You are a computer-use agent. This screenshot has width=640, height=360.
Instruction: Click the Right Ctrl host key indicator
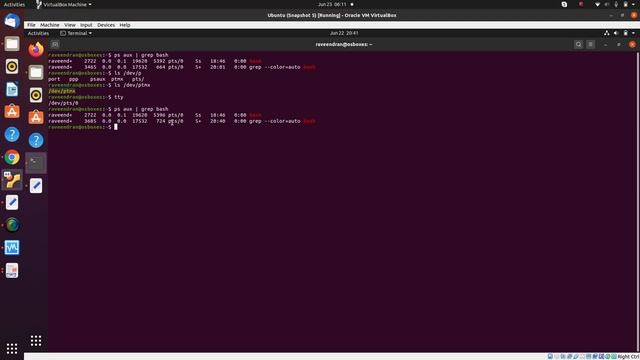point(629,357)
